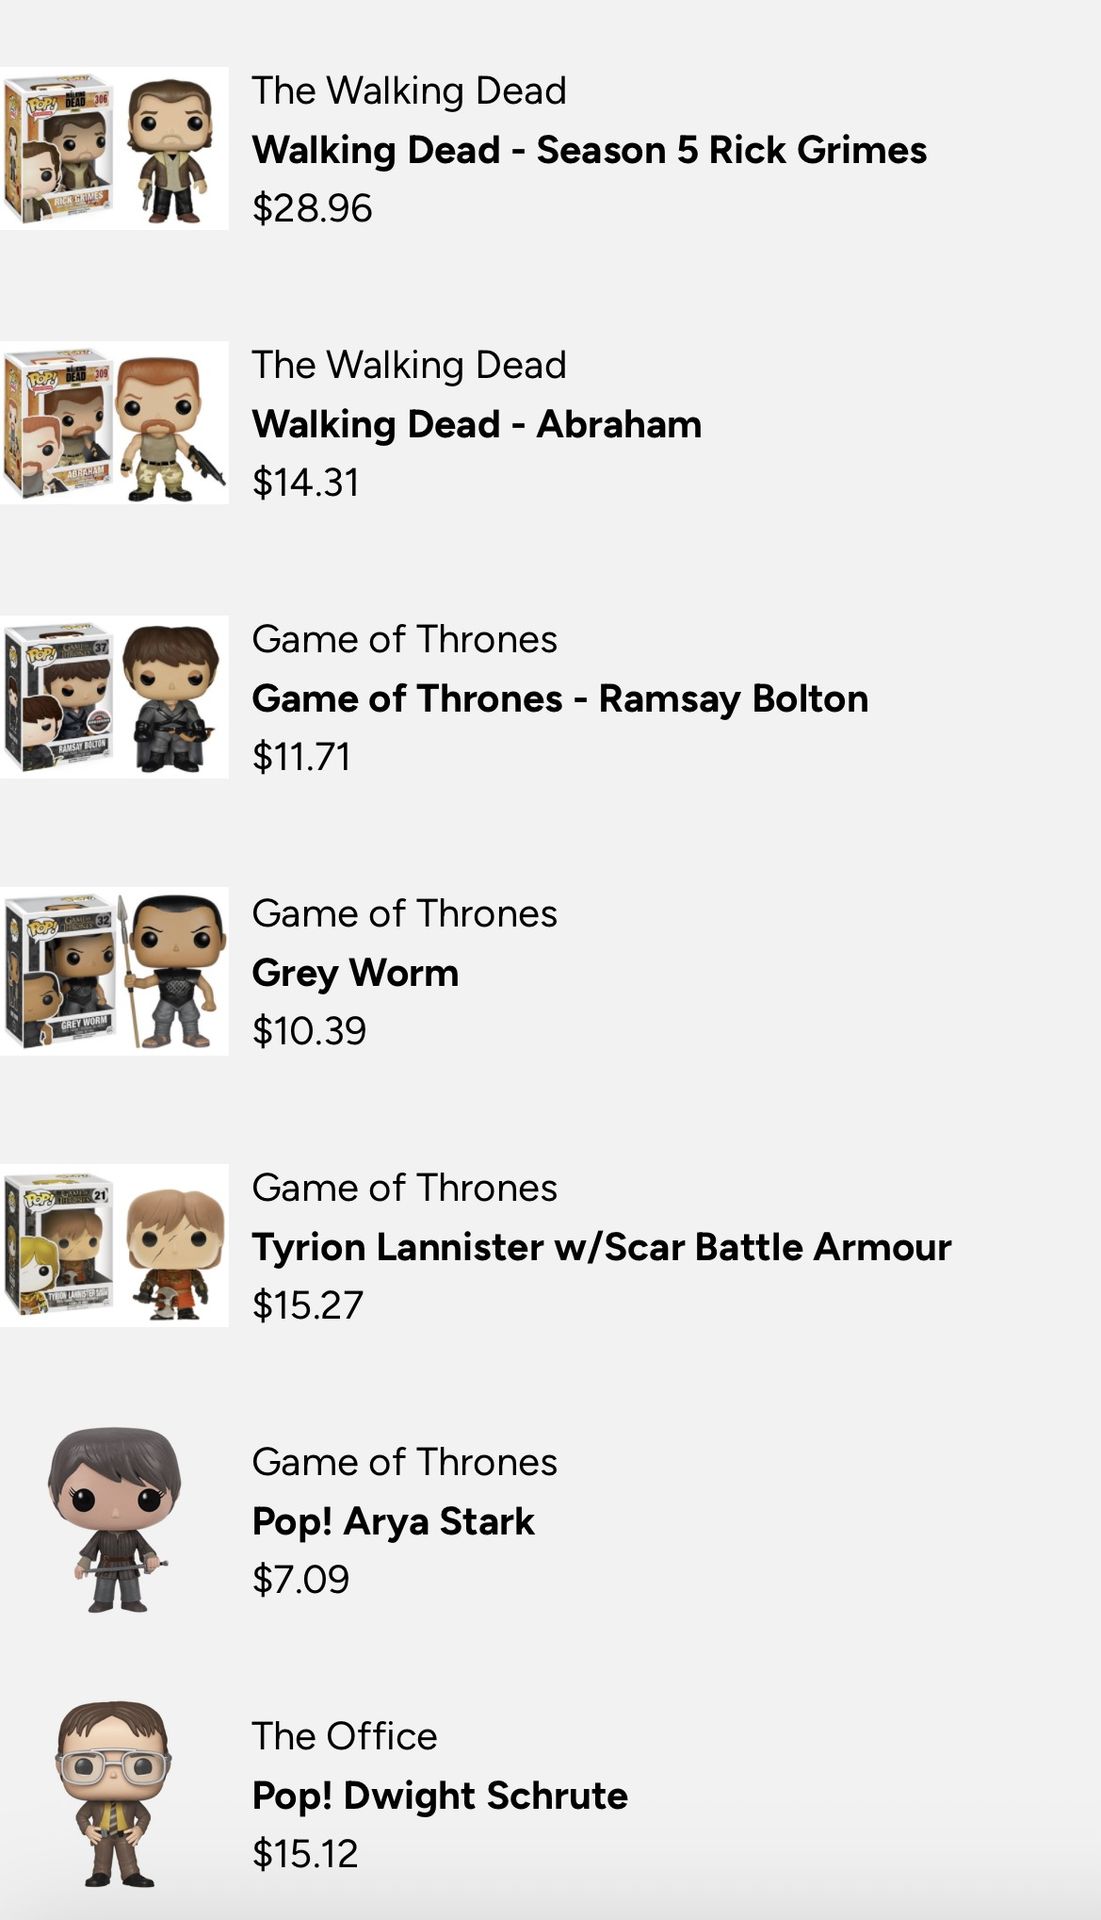
Task: Select the 'Walking Dead - Abraham' title
Action: pos(476,424)
